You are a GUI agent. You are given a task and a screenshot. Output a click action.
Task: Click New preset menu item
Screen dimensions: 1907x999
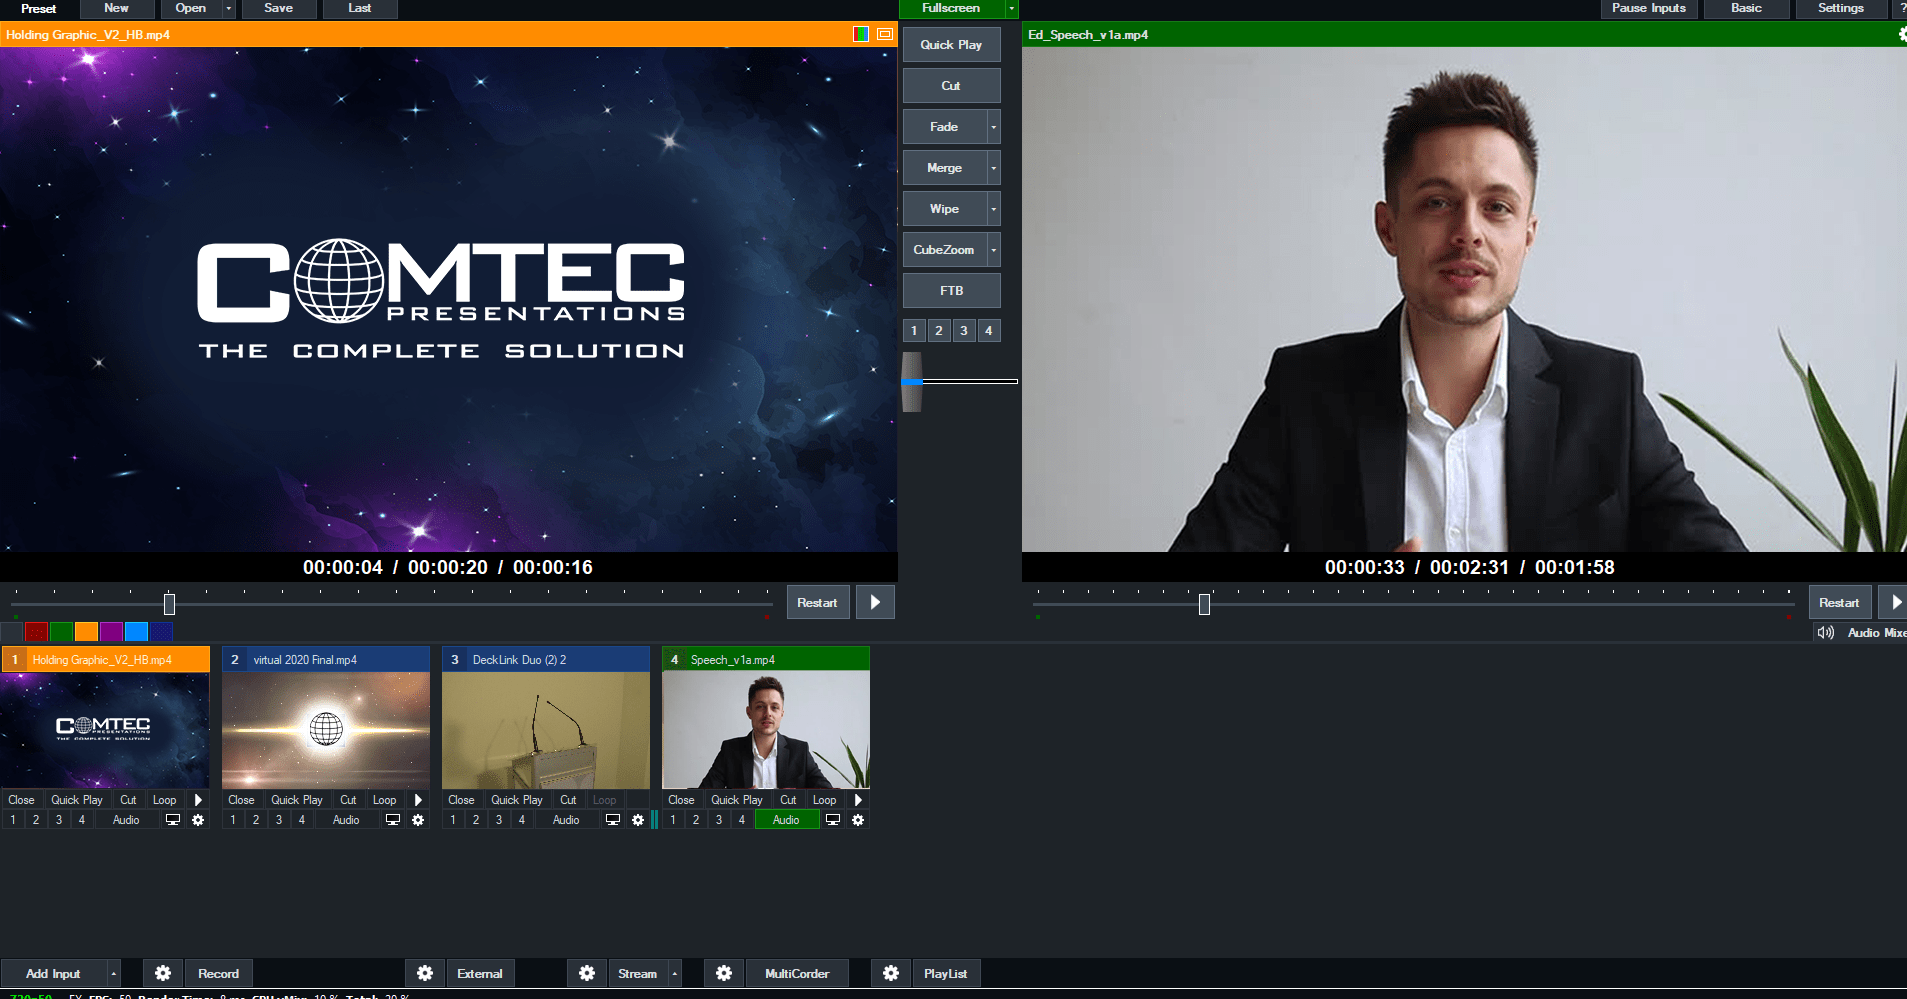click(x=117, y=9)
